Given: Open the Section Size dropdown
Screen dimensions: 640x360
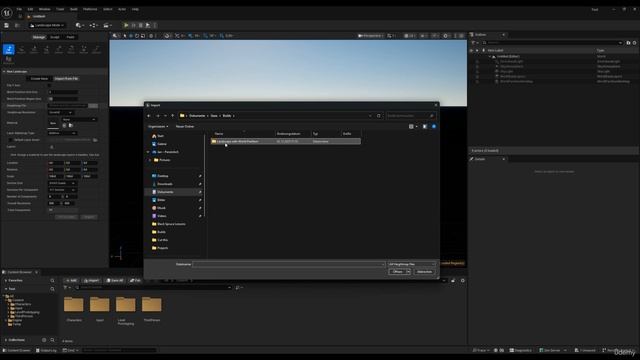Looking at the screenshot, I should pyautogui.click(x=62, y=183).
